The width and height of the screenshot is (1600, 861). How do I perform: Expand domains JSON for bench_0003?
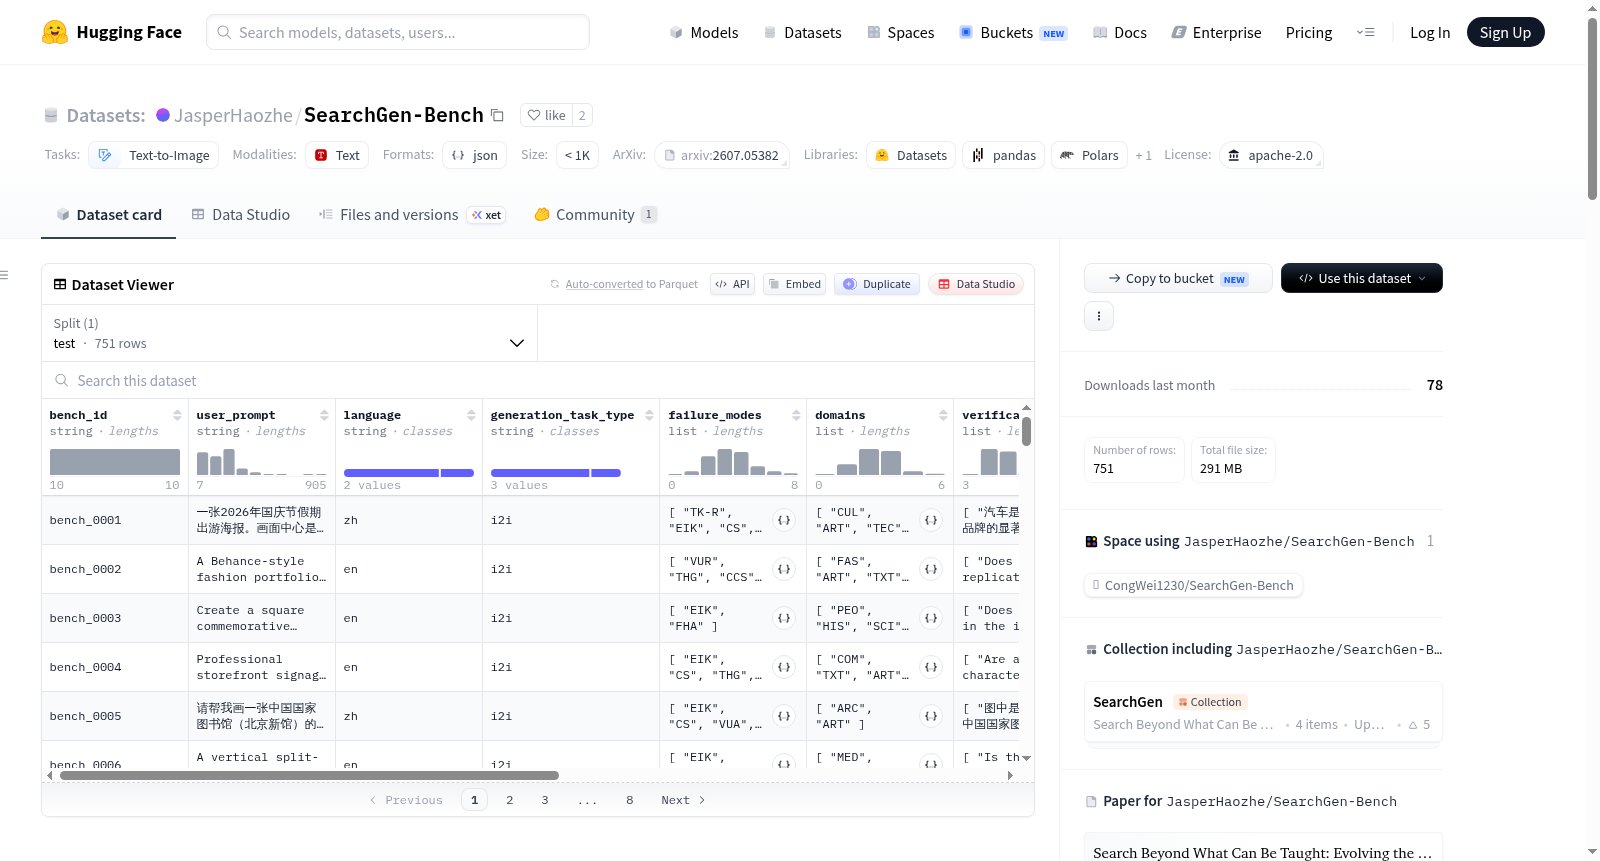click(931, 618)
